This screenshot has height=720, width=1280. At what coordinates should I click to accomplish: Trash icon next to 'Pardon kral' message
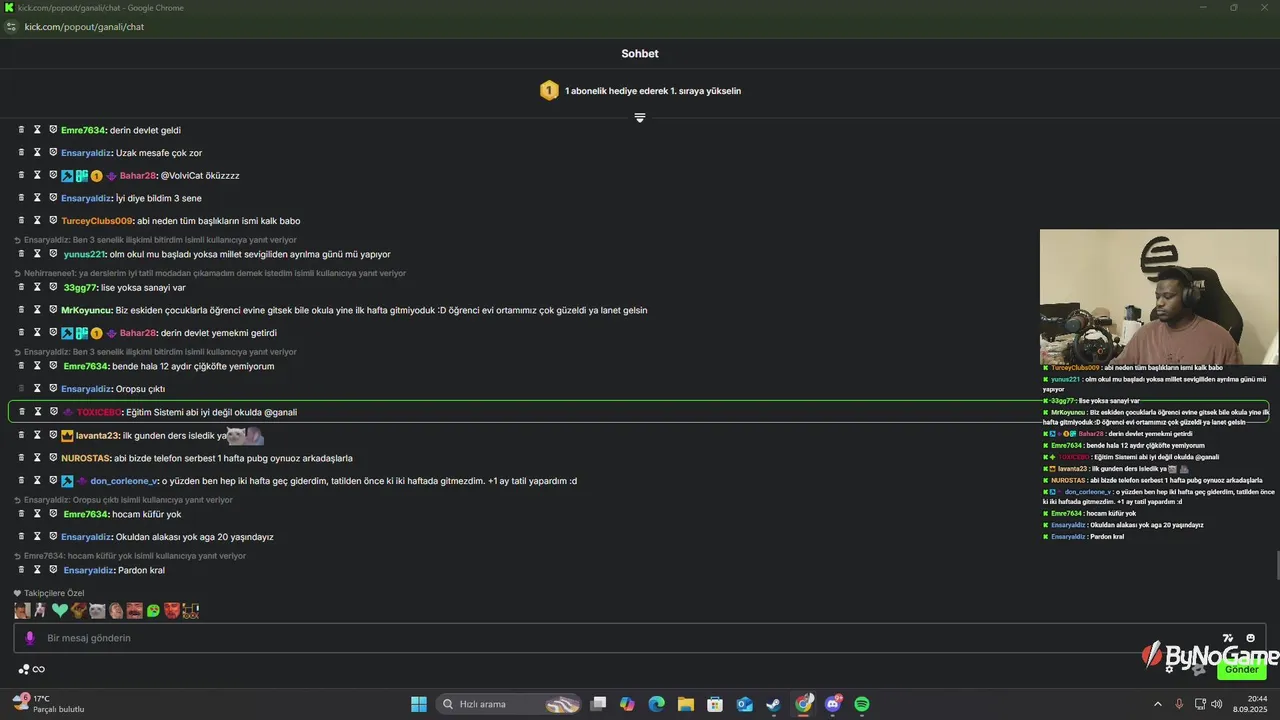pos(21,570)
